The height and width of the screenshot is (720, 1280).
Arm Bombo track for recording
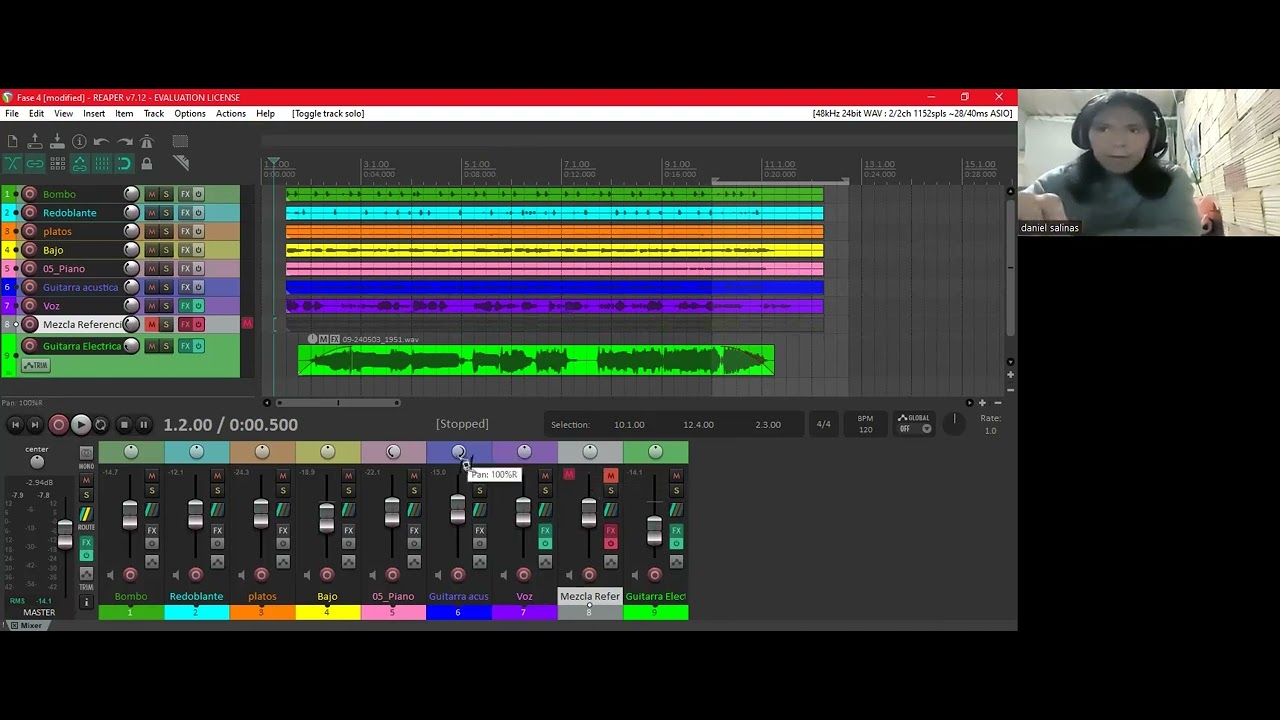(x=29, y=194)
